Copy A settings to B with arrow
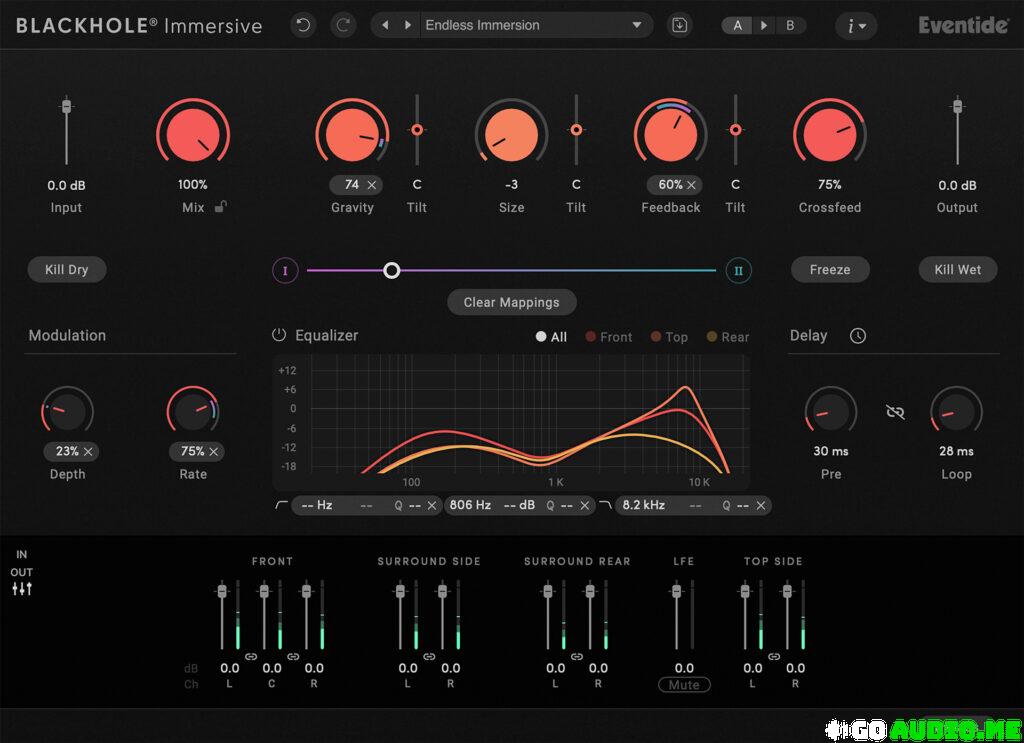The height and width of the screenshot is (743, 1024). (x=763, y=25)
